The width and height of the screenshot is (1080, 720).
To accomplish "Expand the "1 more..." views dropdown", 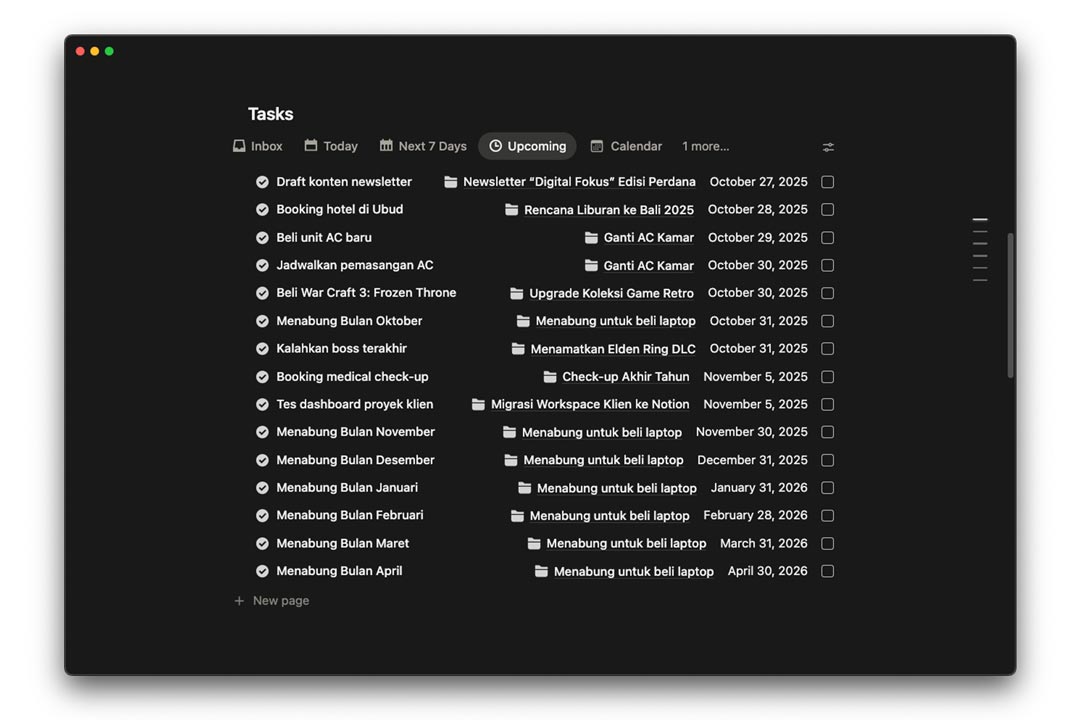I will (x=705, y=146).
